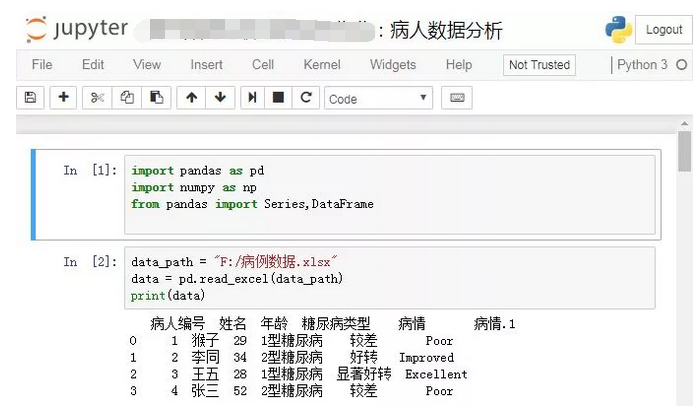The height and width of the screenshot is (409, 699).
Task: Click the 显著好转 value in output
Action: tap(364, 374)
